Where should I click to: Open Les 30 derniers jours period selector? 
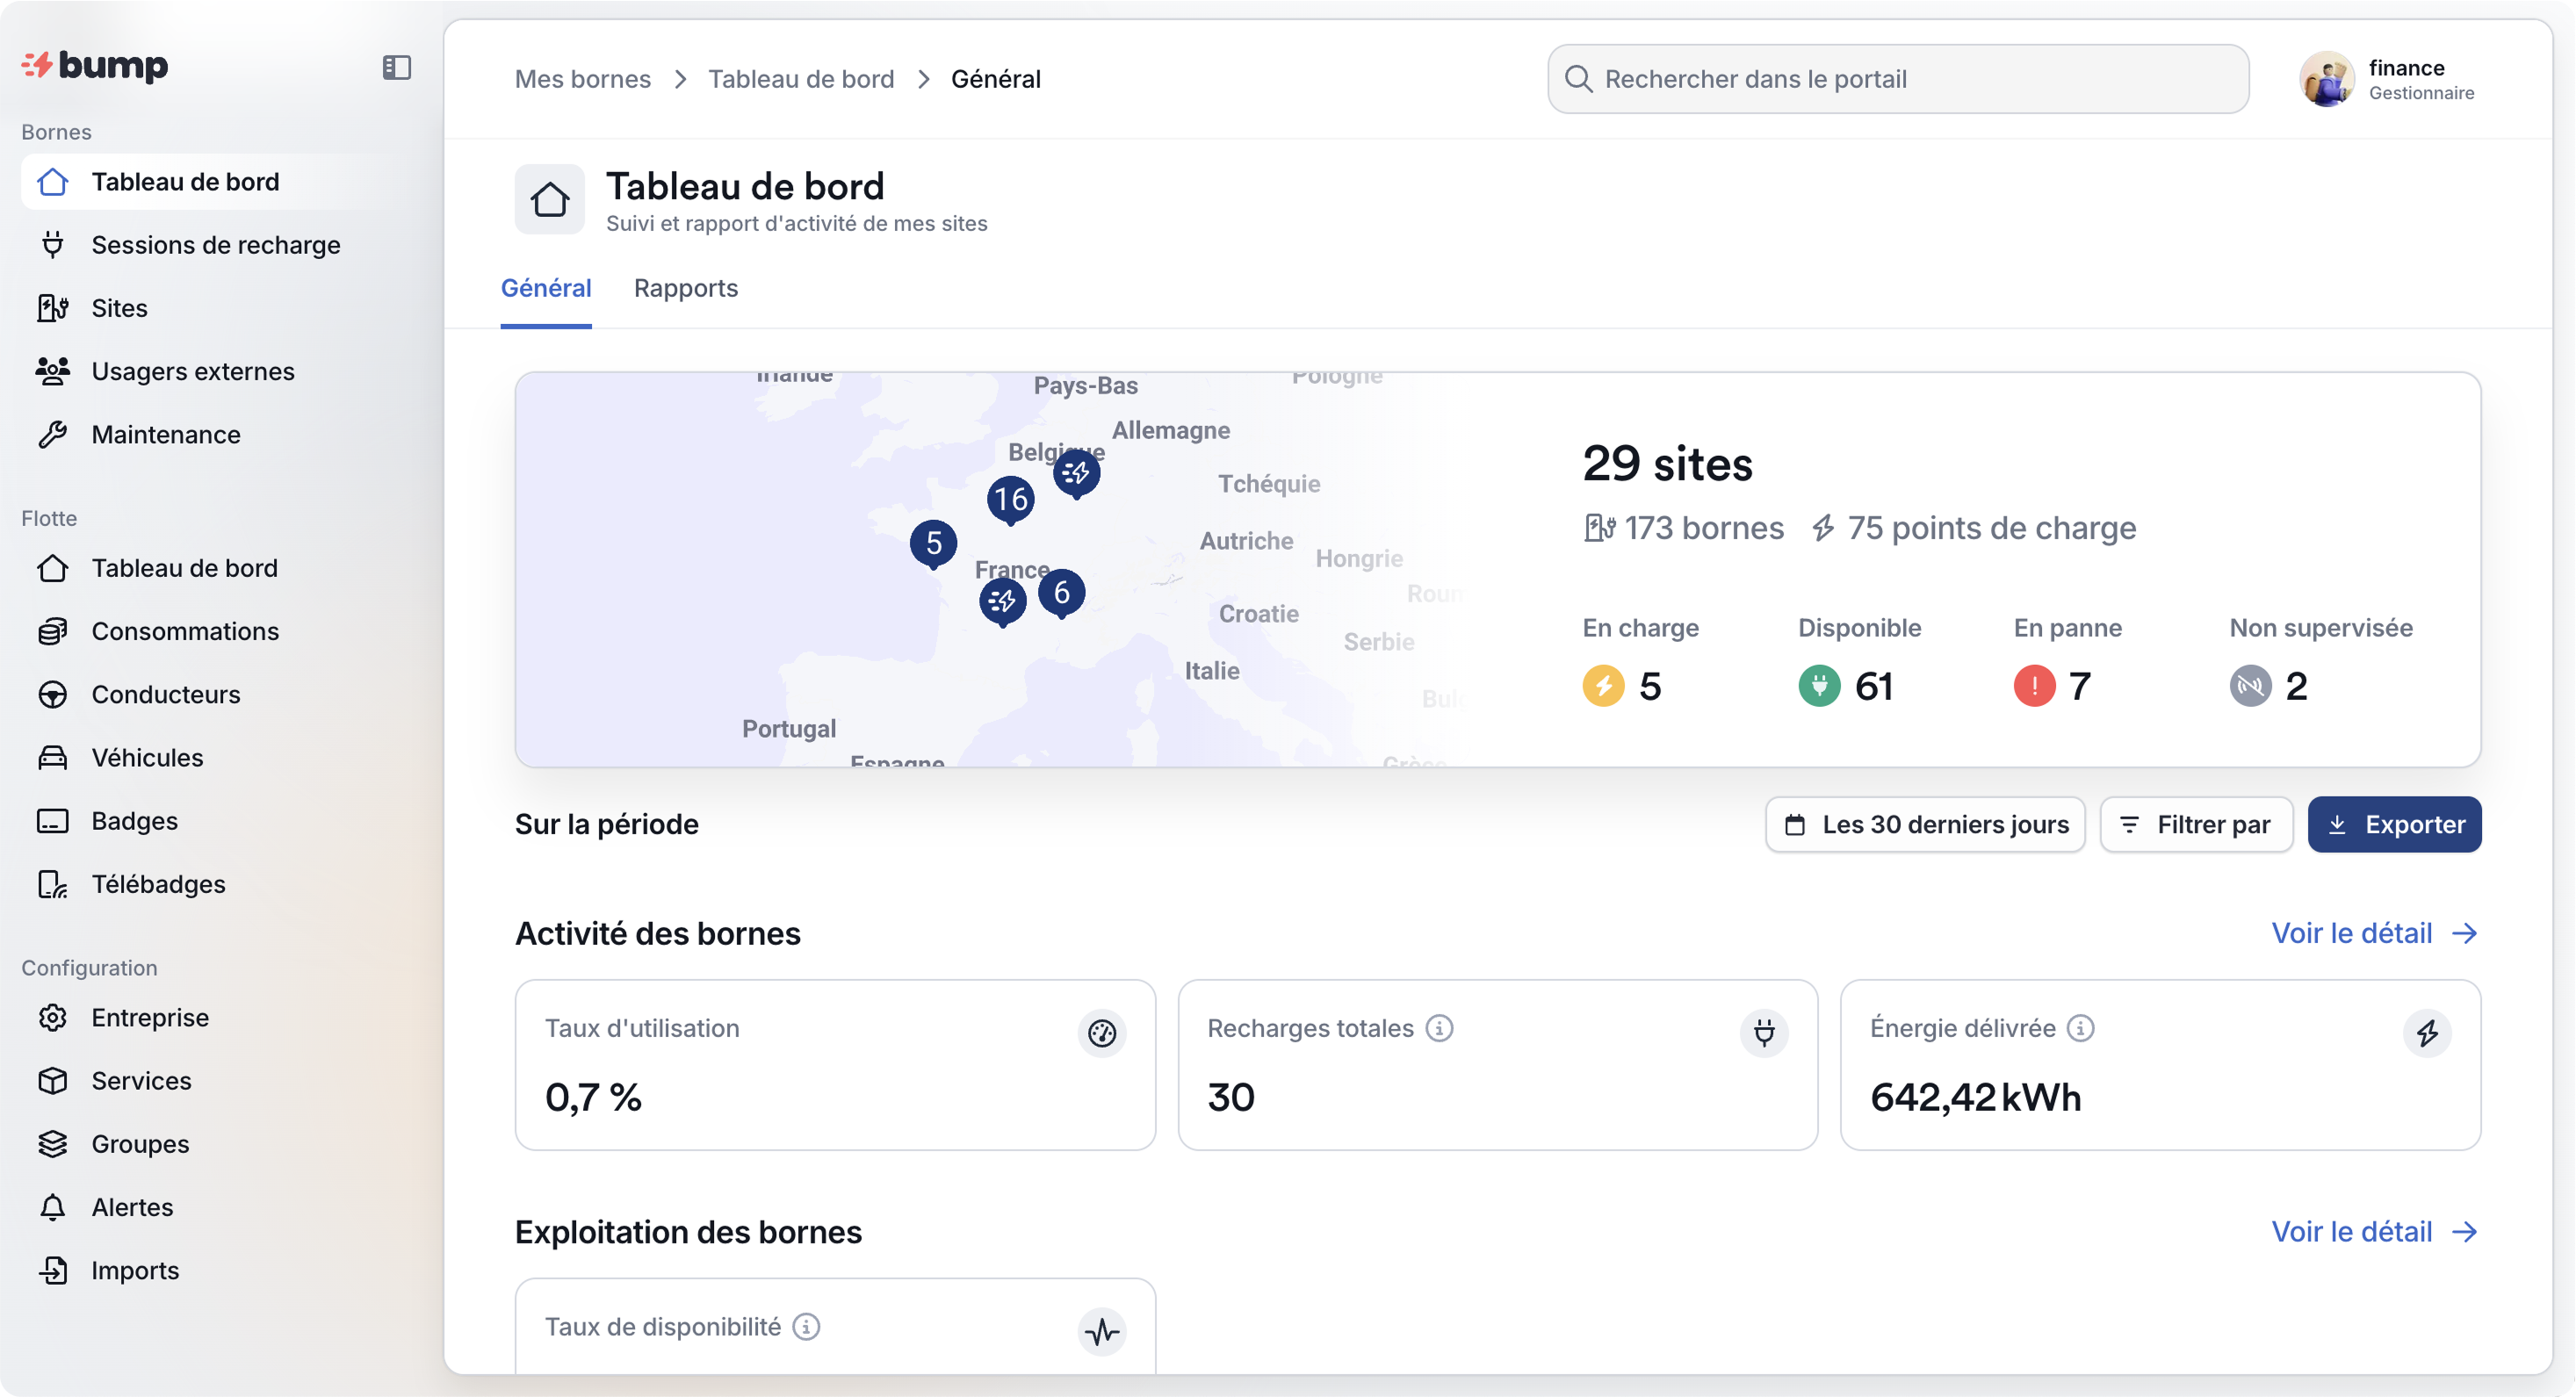[1925, 824]
